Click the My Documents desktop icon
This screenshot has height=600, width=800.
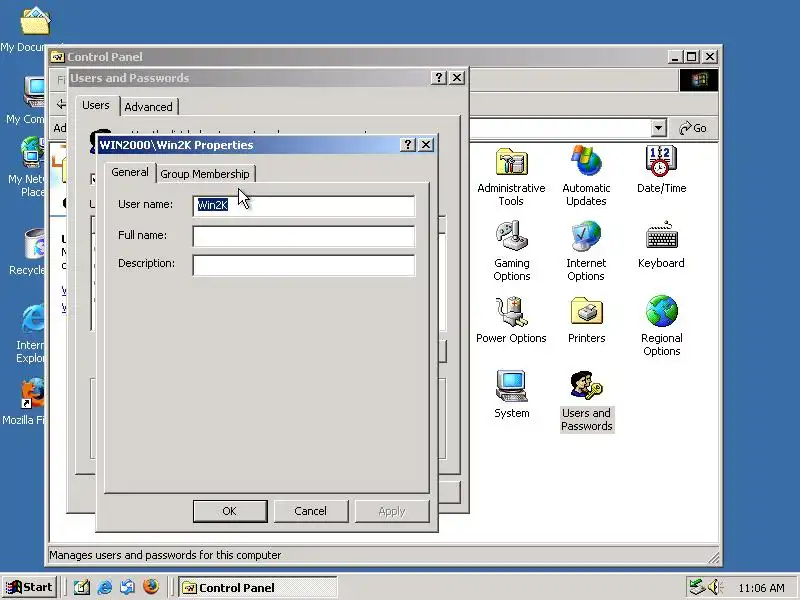[x=32, y=29]
